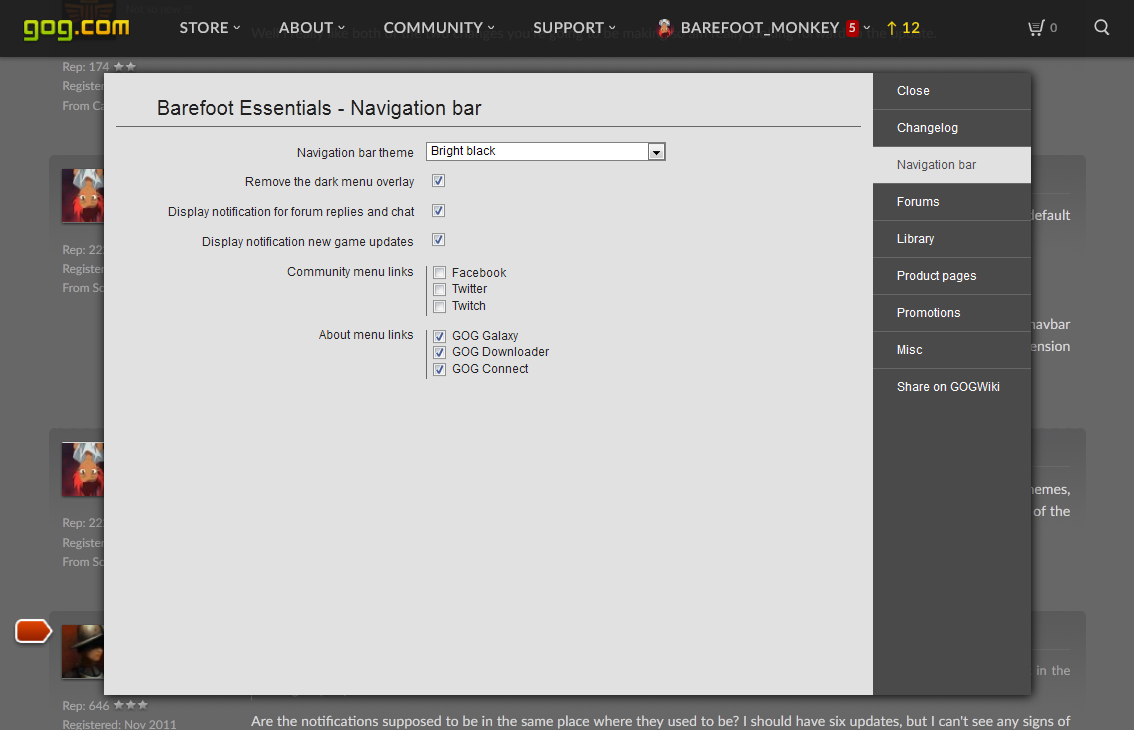This screenshot has width=1134, height=730.
Task: Toggle forum replies and chat notification checkbox
Action: point(438,211)
